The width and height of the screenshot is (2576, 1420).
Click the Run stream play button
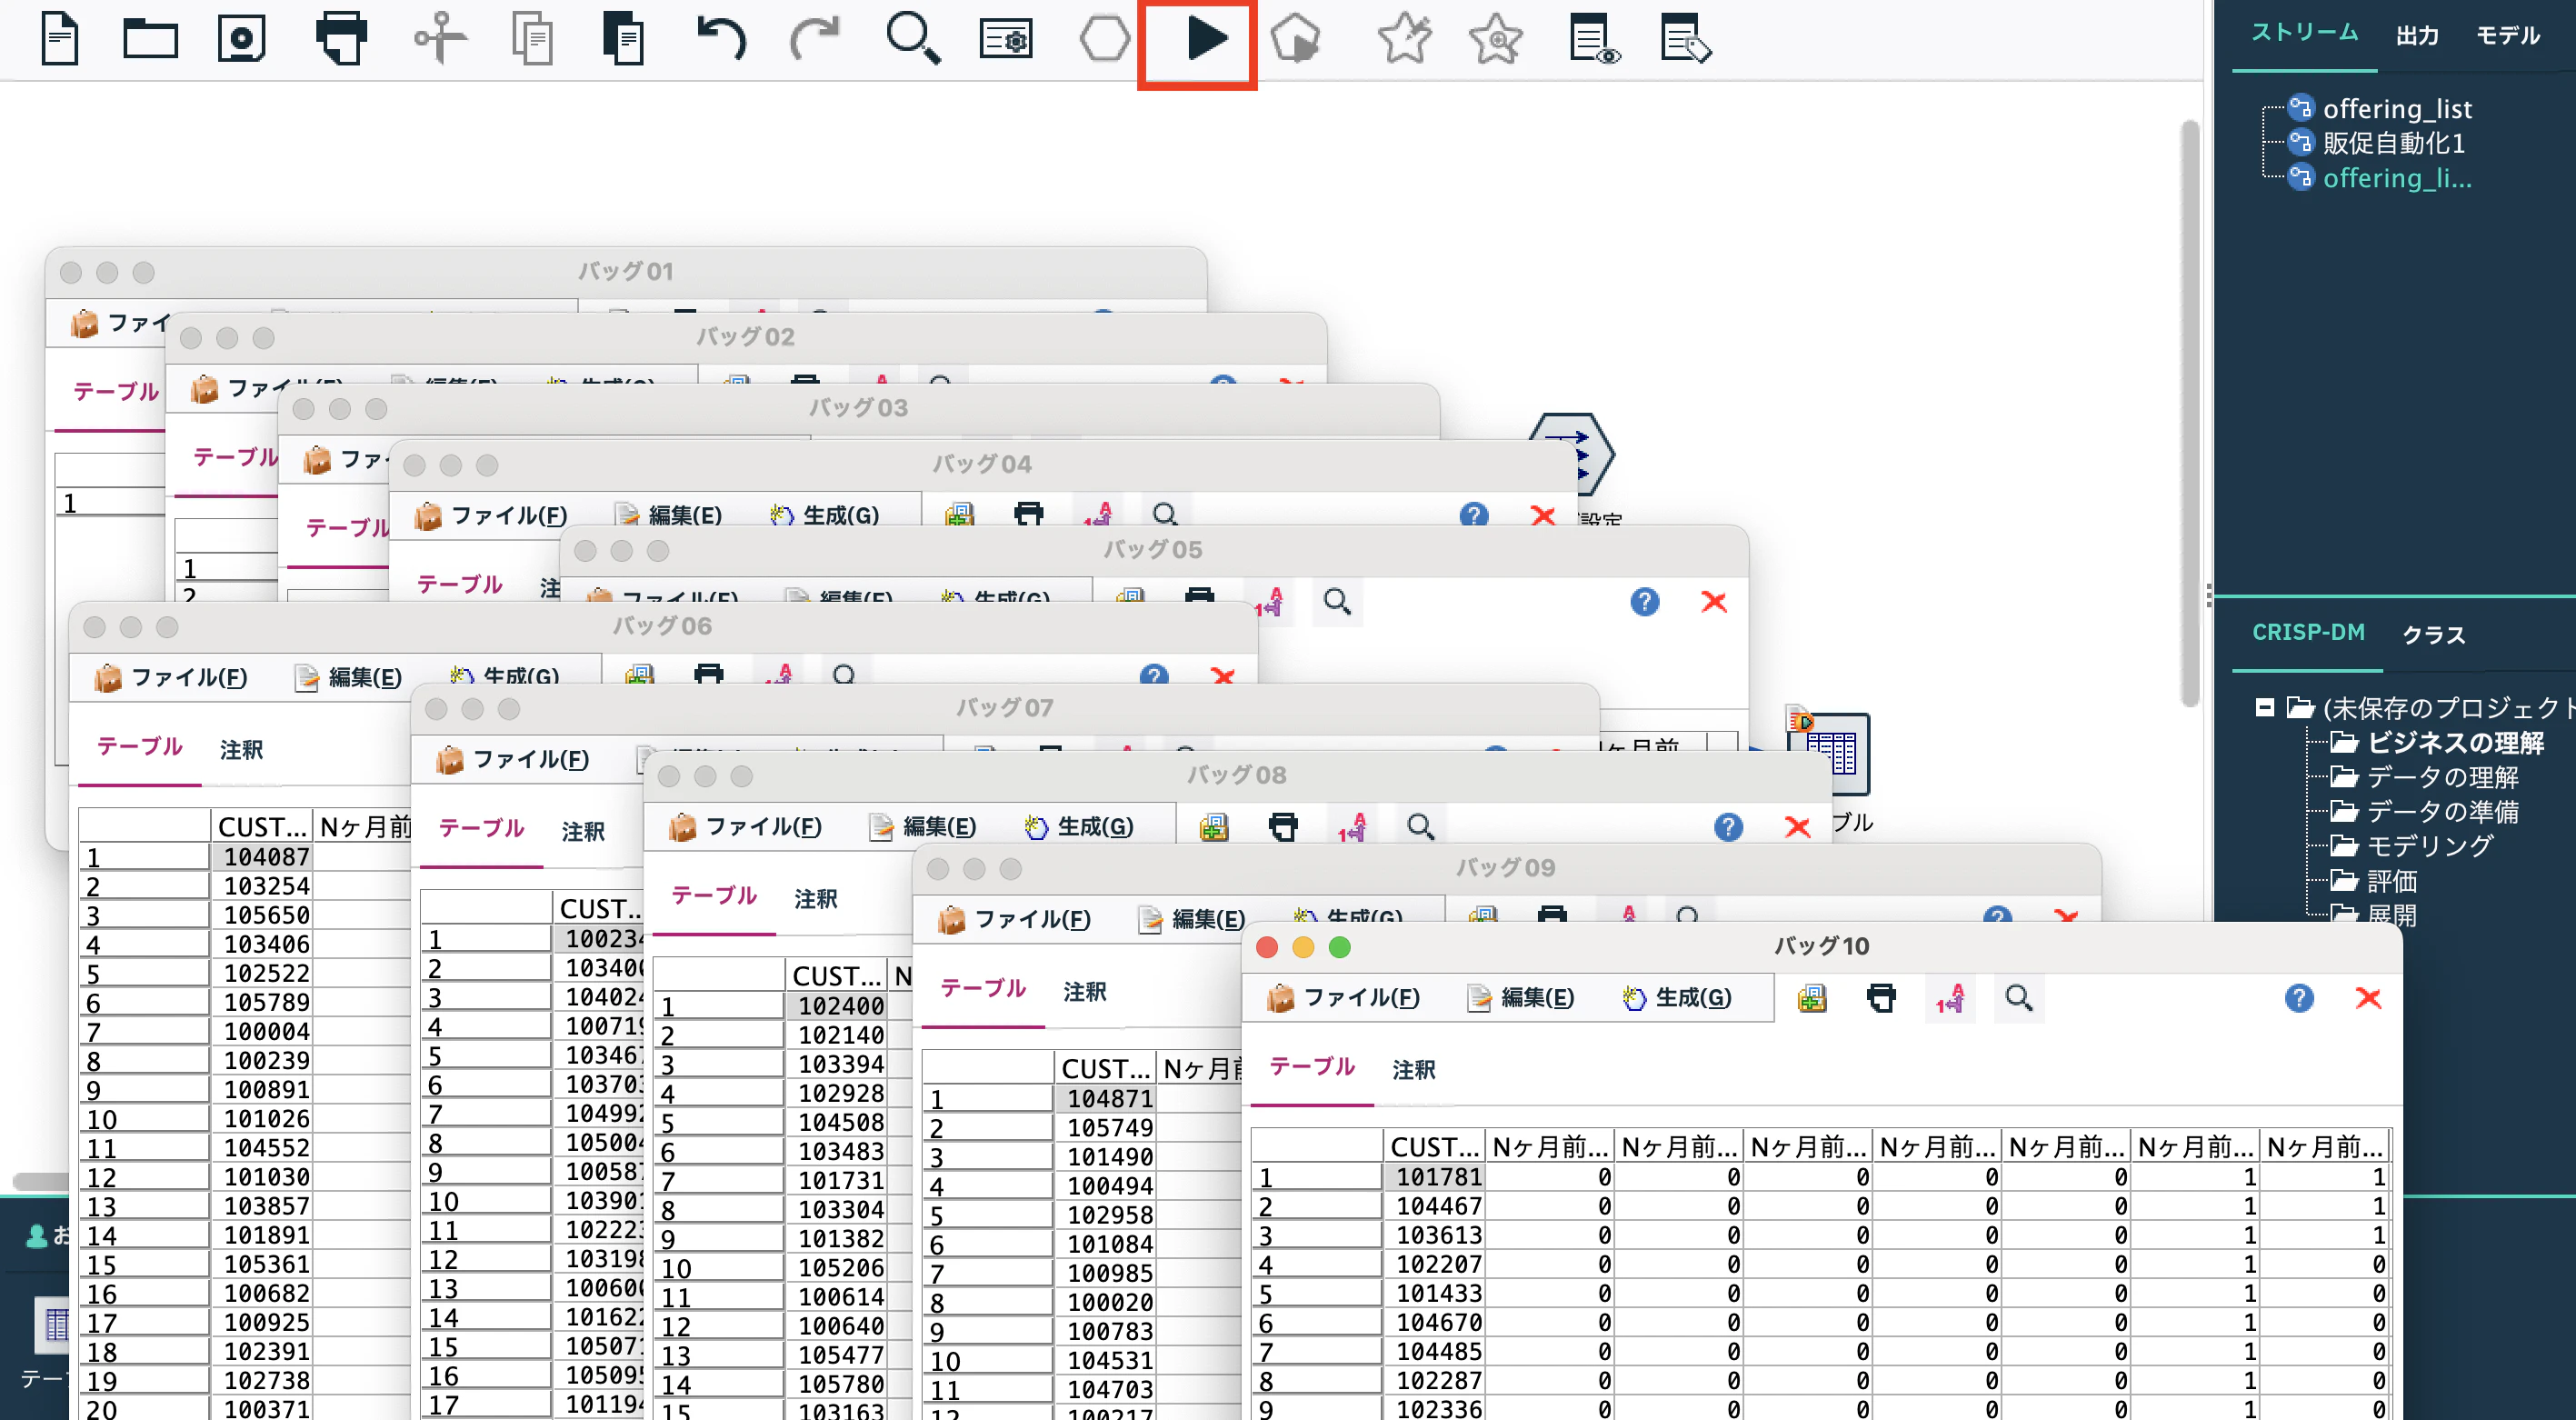coord(1205,40)
